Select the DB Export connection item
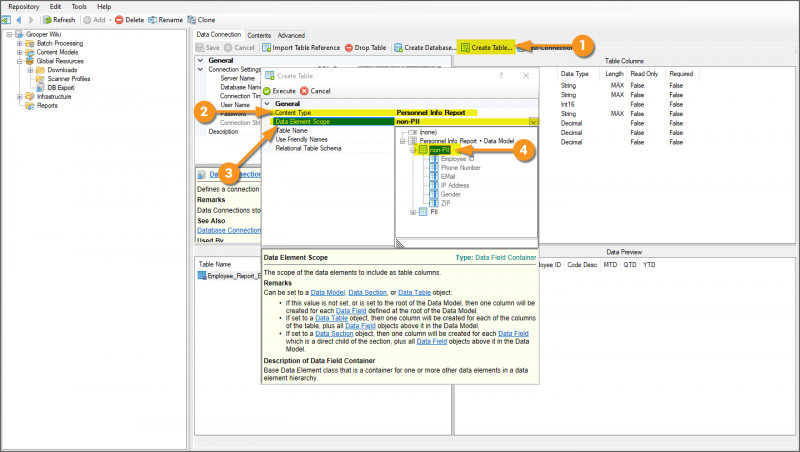Screen dimensions: 800x452 61,88
